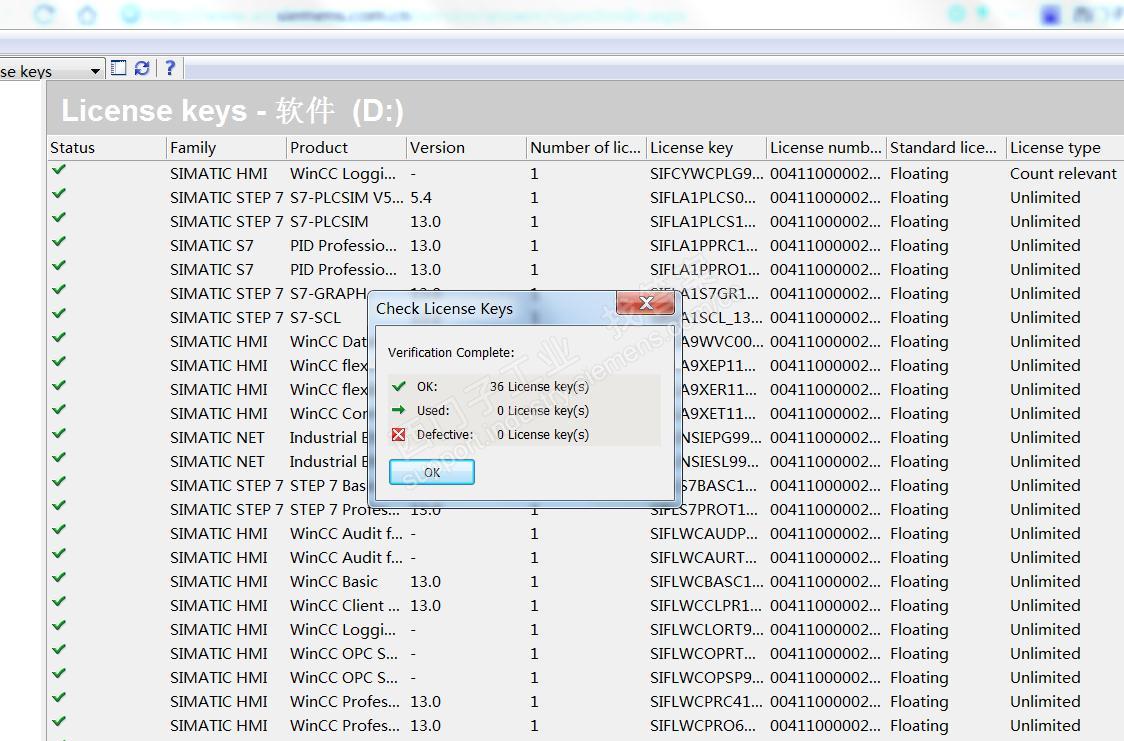
Task: Sort by Status column header
Action: click(107, 148)
